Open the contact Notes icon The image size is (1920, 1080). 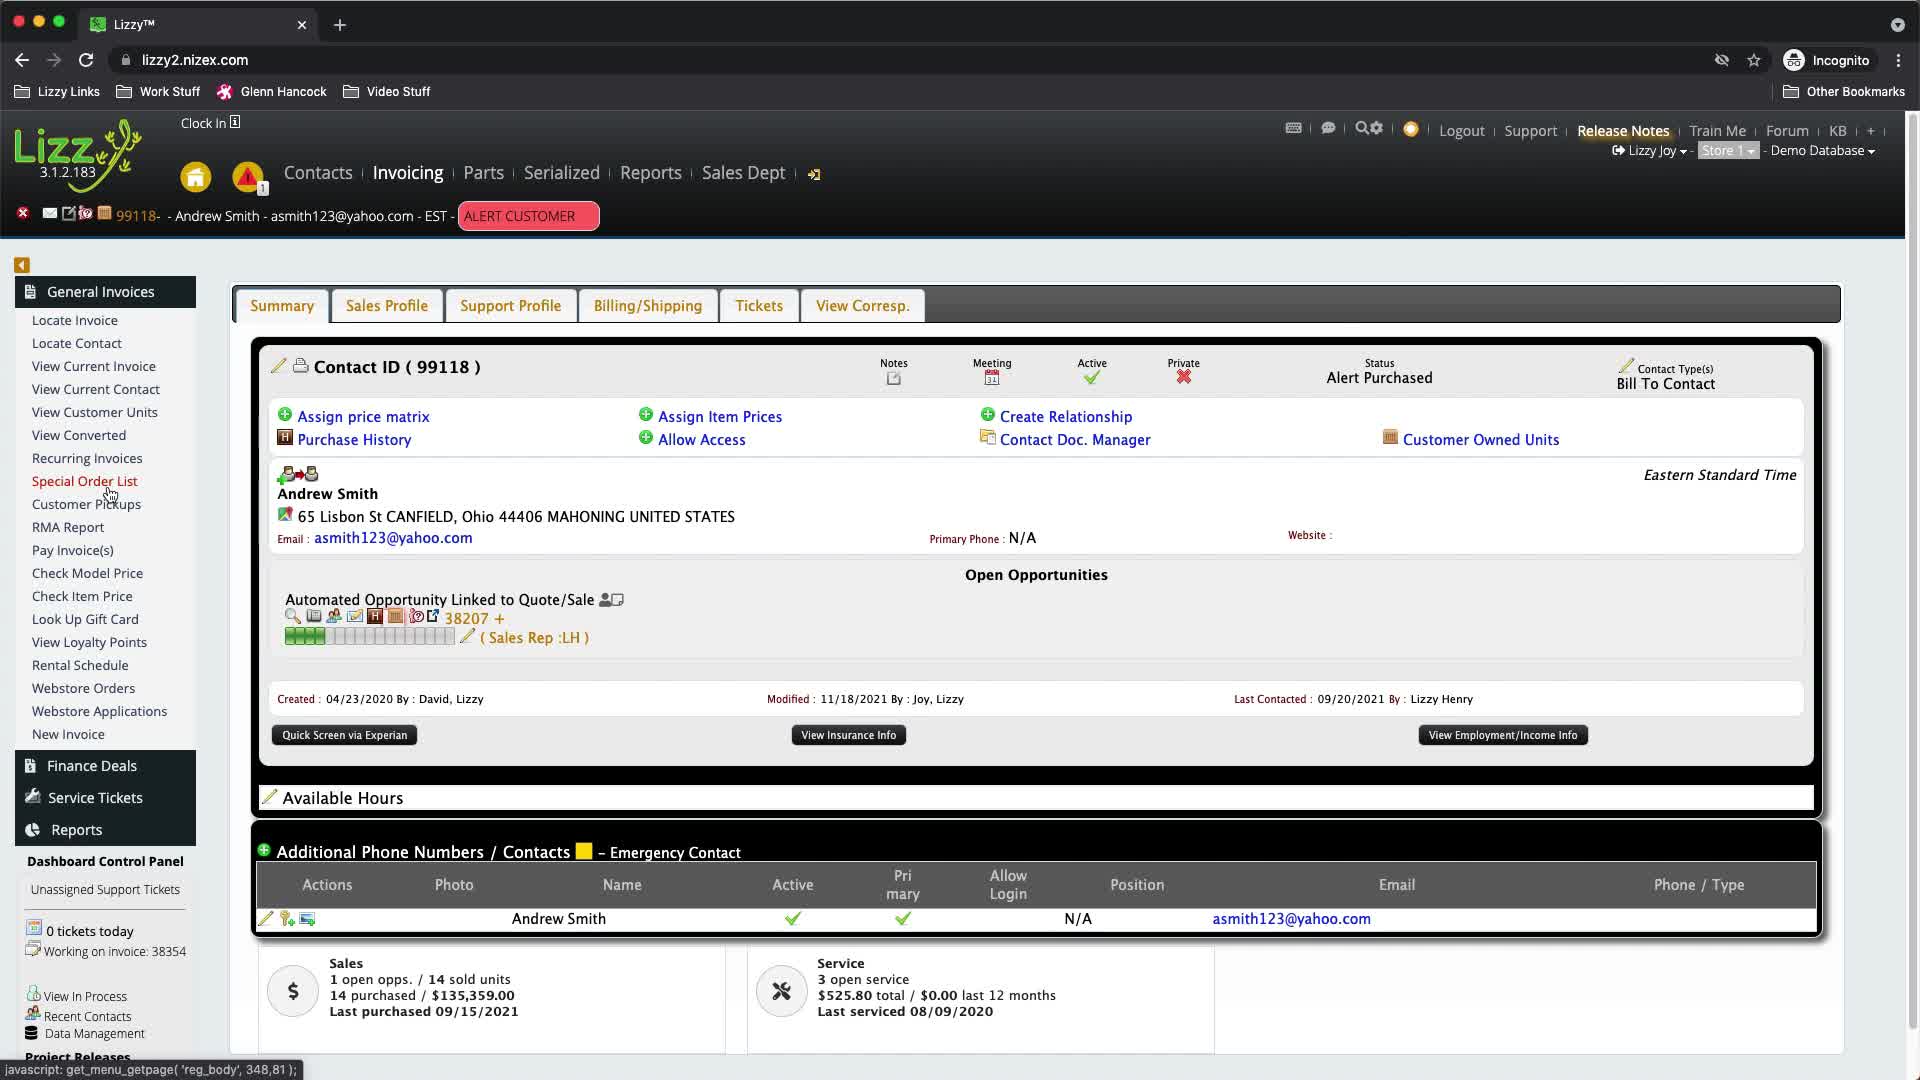pos(893,378)
